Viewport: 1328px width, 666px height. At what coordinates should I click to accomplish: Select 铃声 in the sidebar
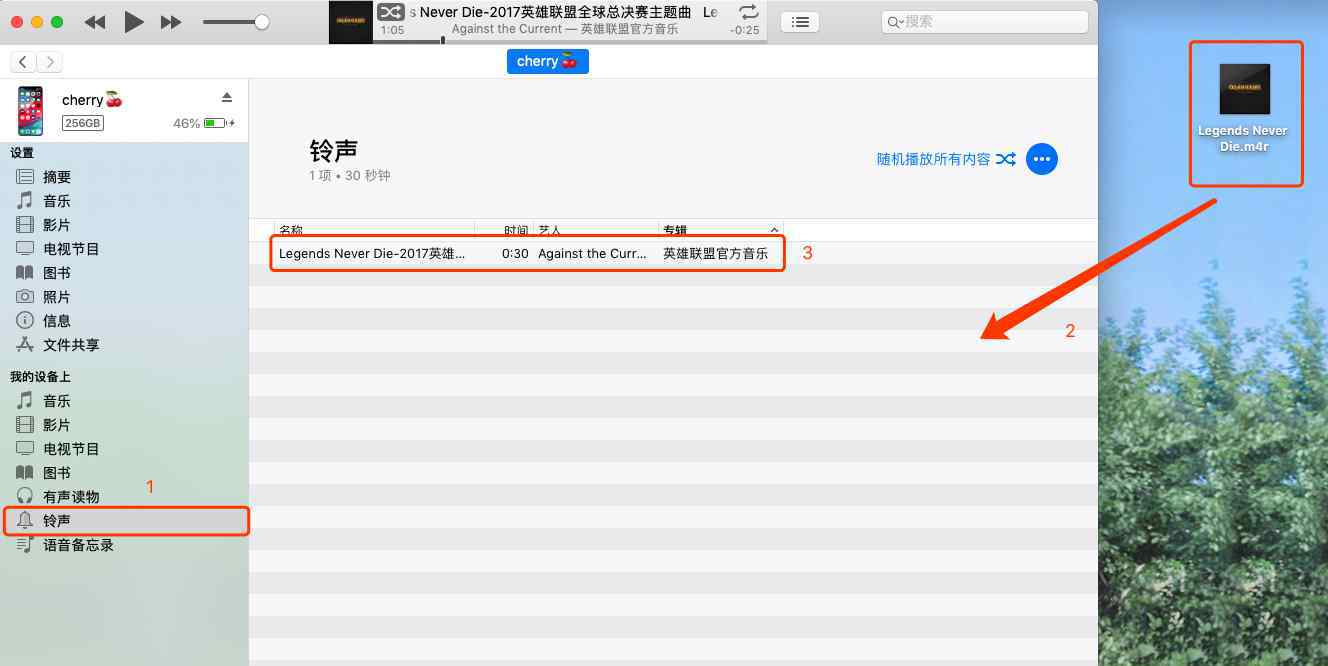point(57,521)
